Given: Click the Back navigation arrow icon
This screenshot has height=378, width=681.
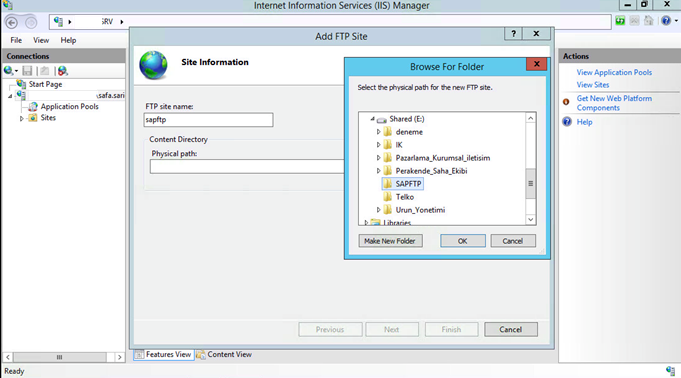Looking at the screenshot, I should tap(12, 22).
